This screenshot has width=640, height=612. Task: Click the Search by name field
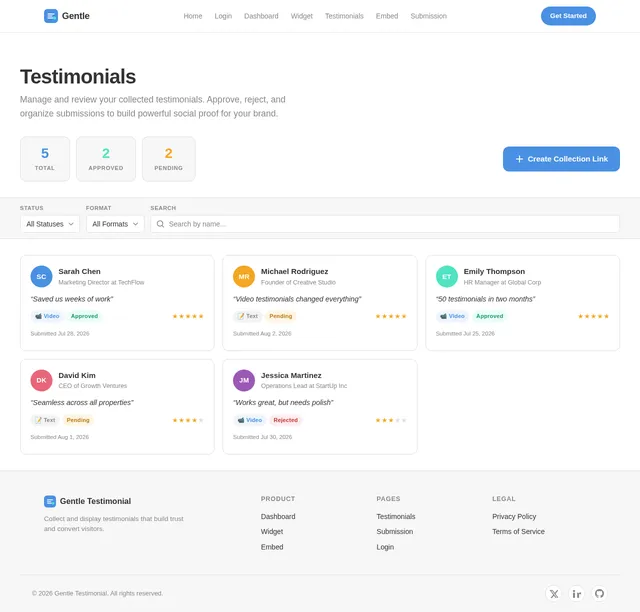pyautogui.click(x=385, y=224)
